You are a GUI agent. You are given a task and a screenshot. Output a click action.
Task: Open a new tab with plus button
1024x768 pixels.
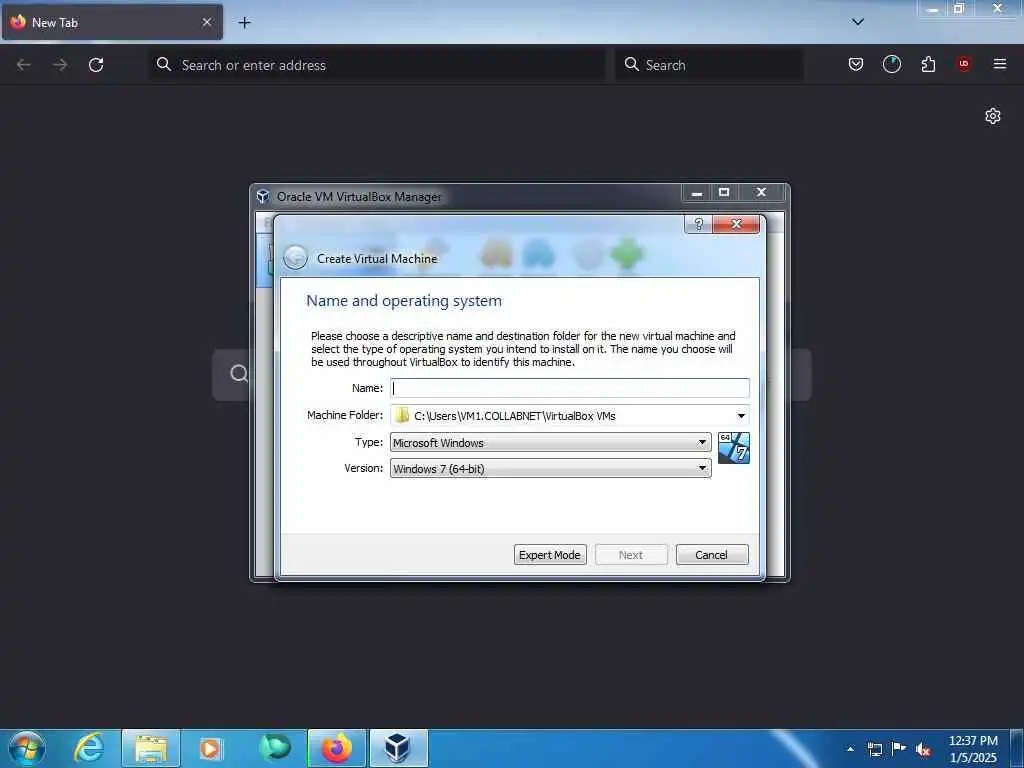click(244, 23)
